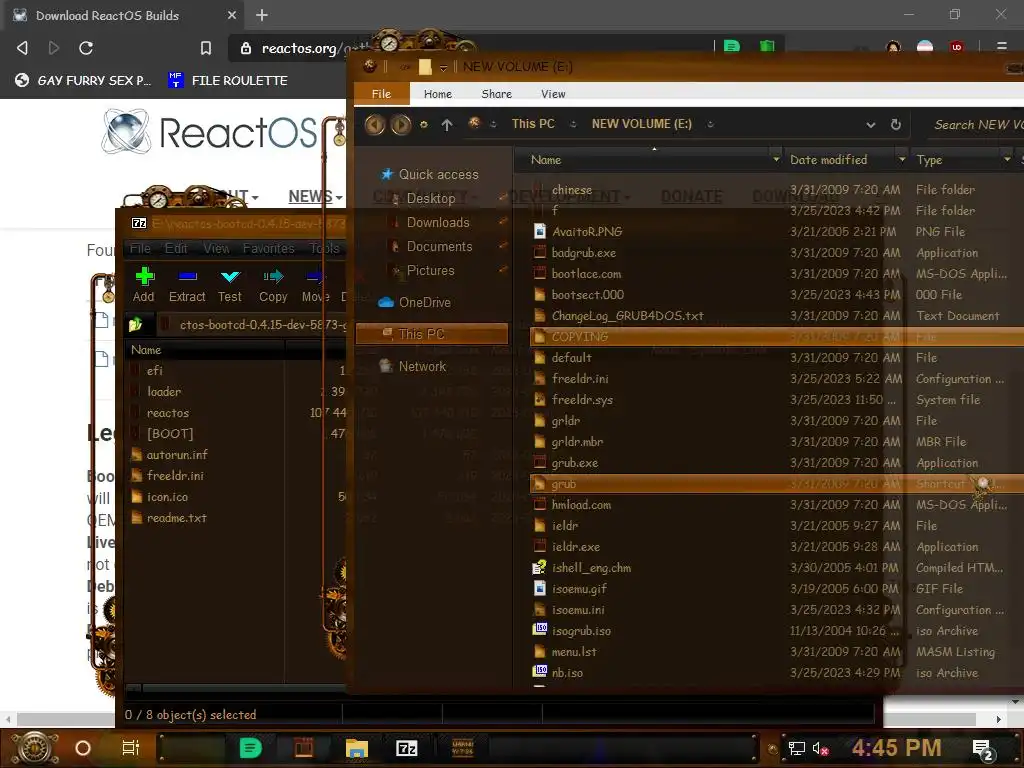Select AvaitoR.PNG in Explorer
The height and width of the screenshot is (768, 1024).
coord(586,231)
